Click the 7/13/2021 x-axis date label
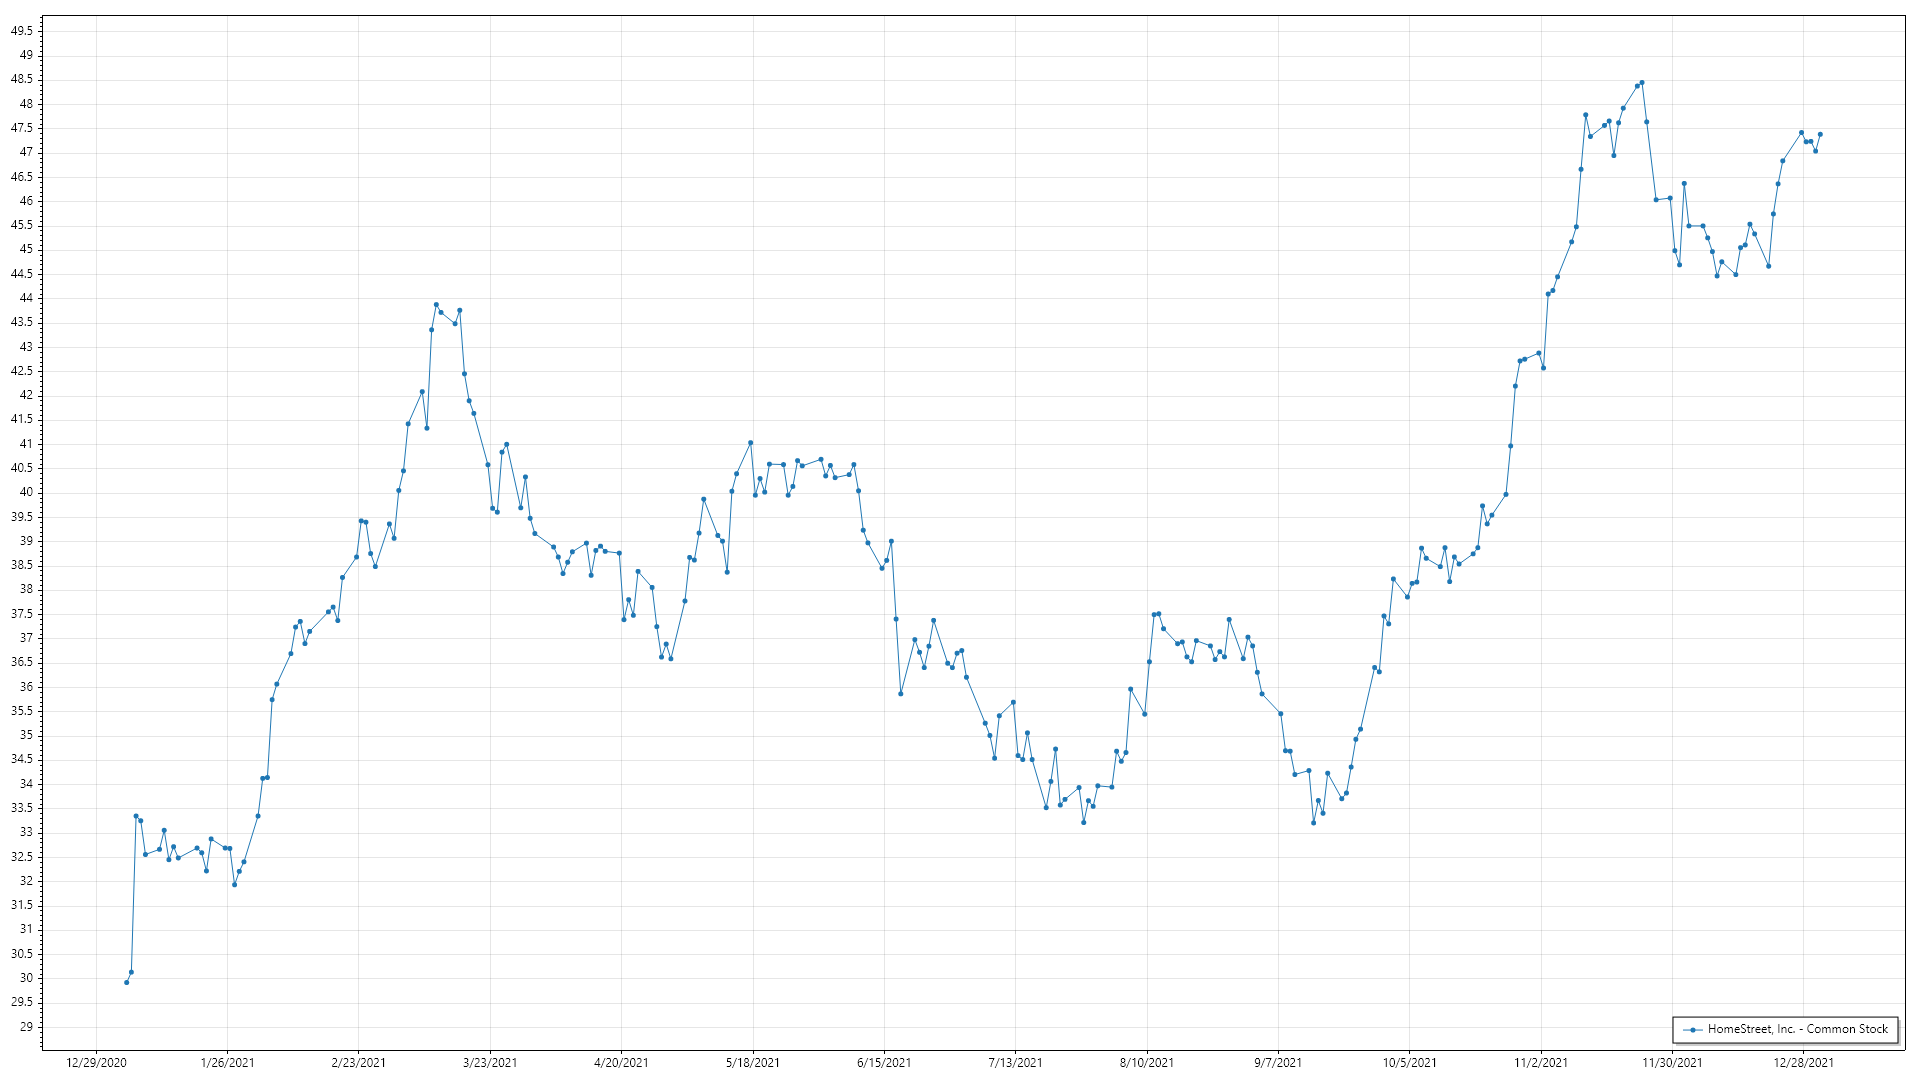 pyautogui.click(x=1015, y=1063)
